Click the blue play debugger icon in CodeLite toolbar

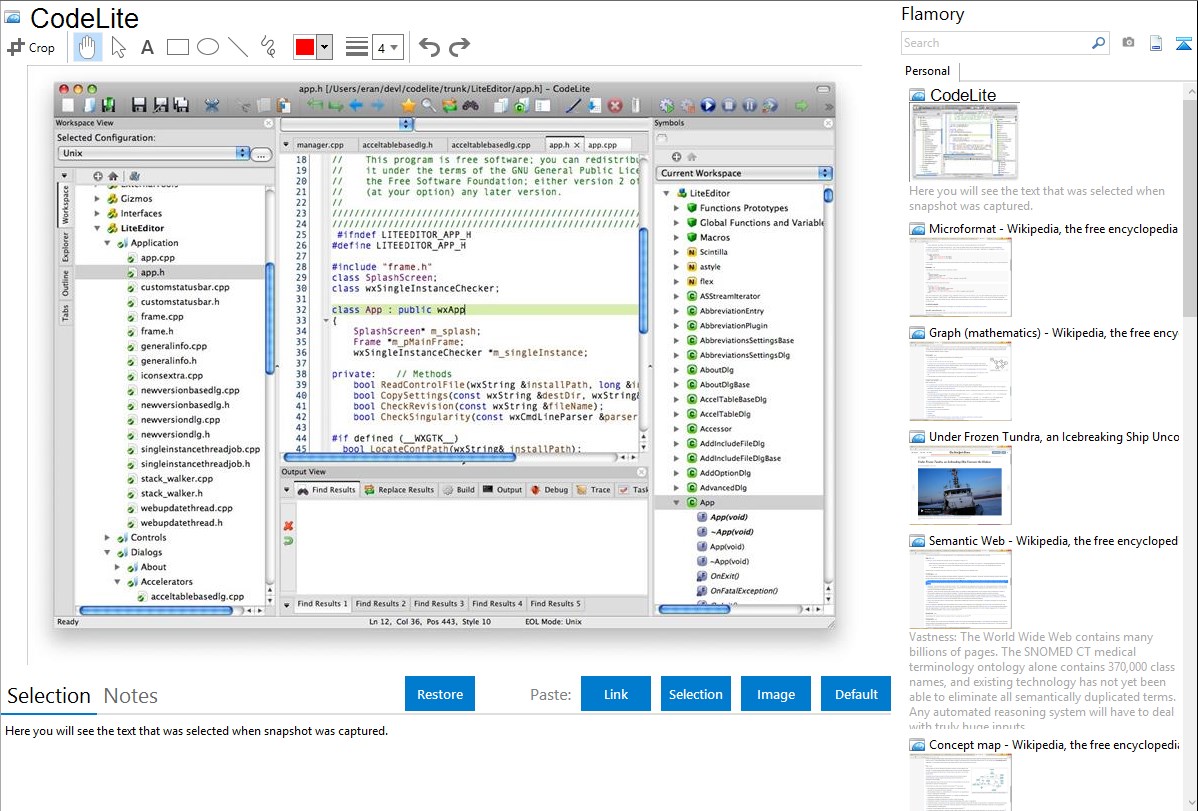click(708, 105)
